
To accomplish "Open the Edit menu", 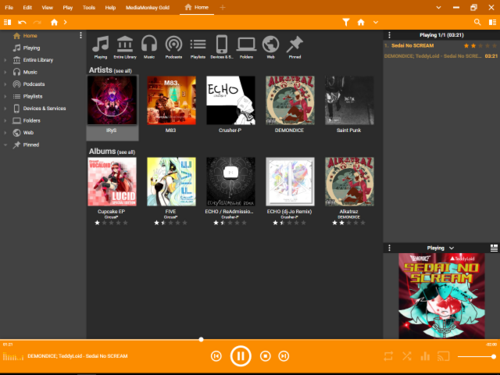I will pyautogui.click(x=27, y=7).
